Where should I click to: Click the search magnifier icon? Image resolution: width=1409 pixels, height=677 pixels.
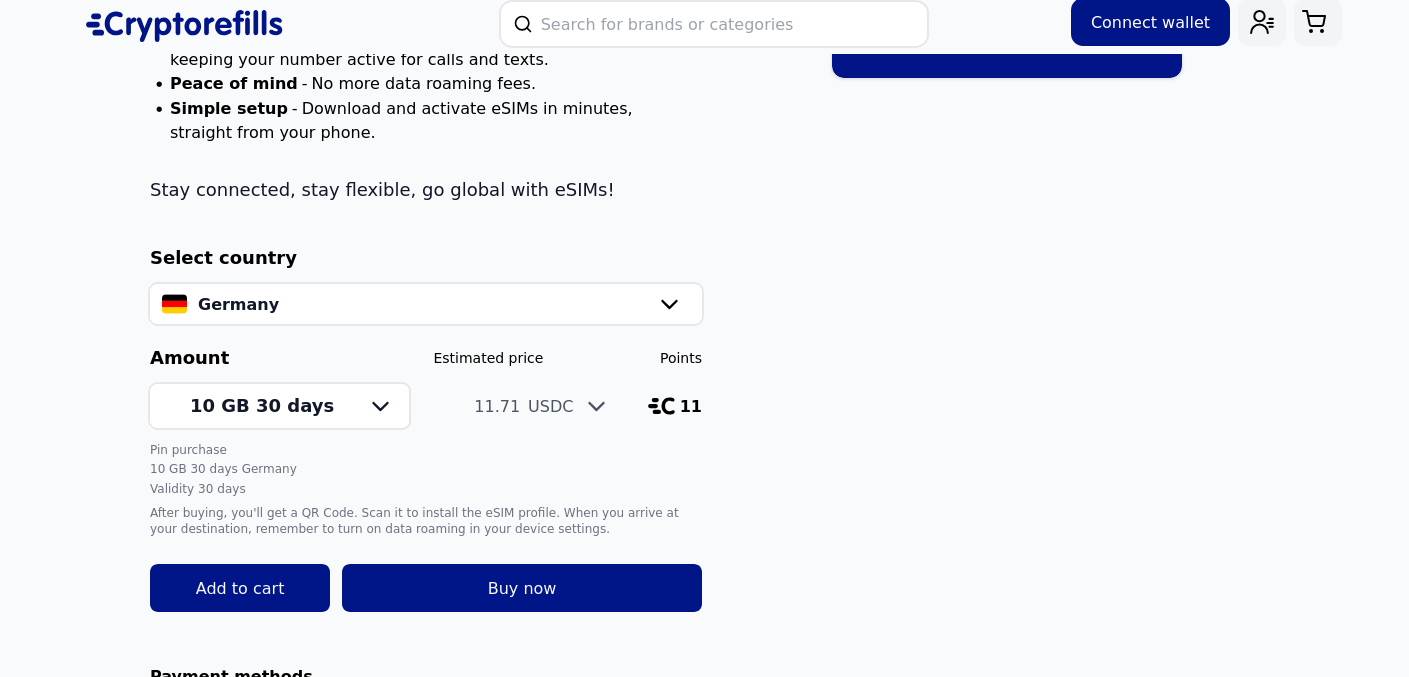[x=523, y=24]
